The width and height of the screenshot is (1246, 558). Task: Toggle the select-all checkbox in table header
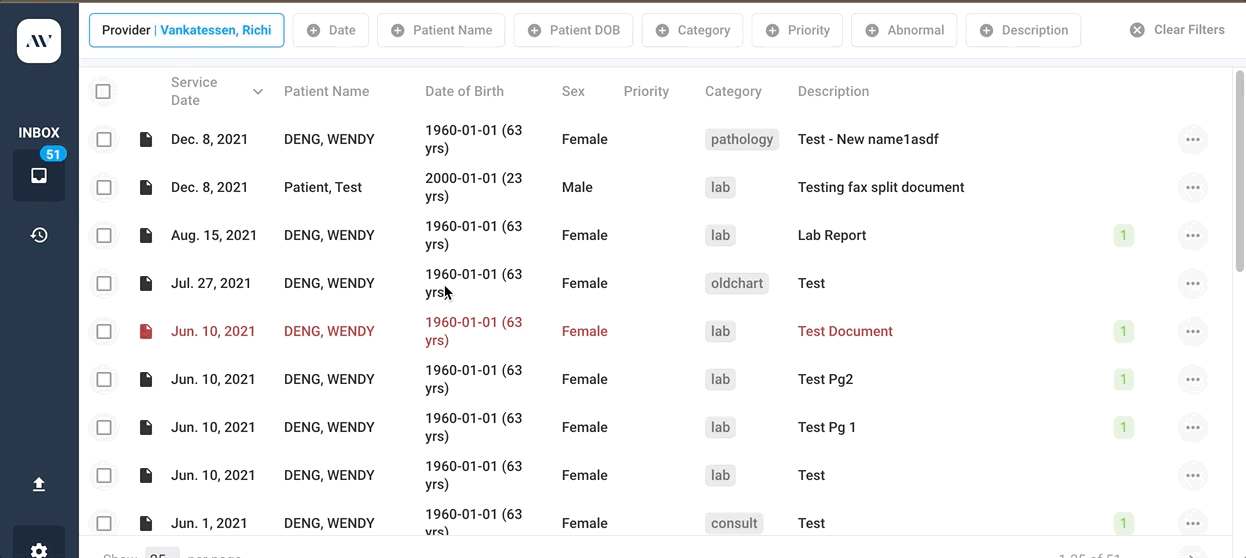point(103,92)
